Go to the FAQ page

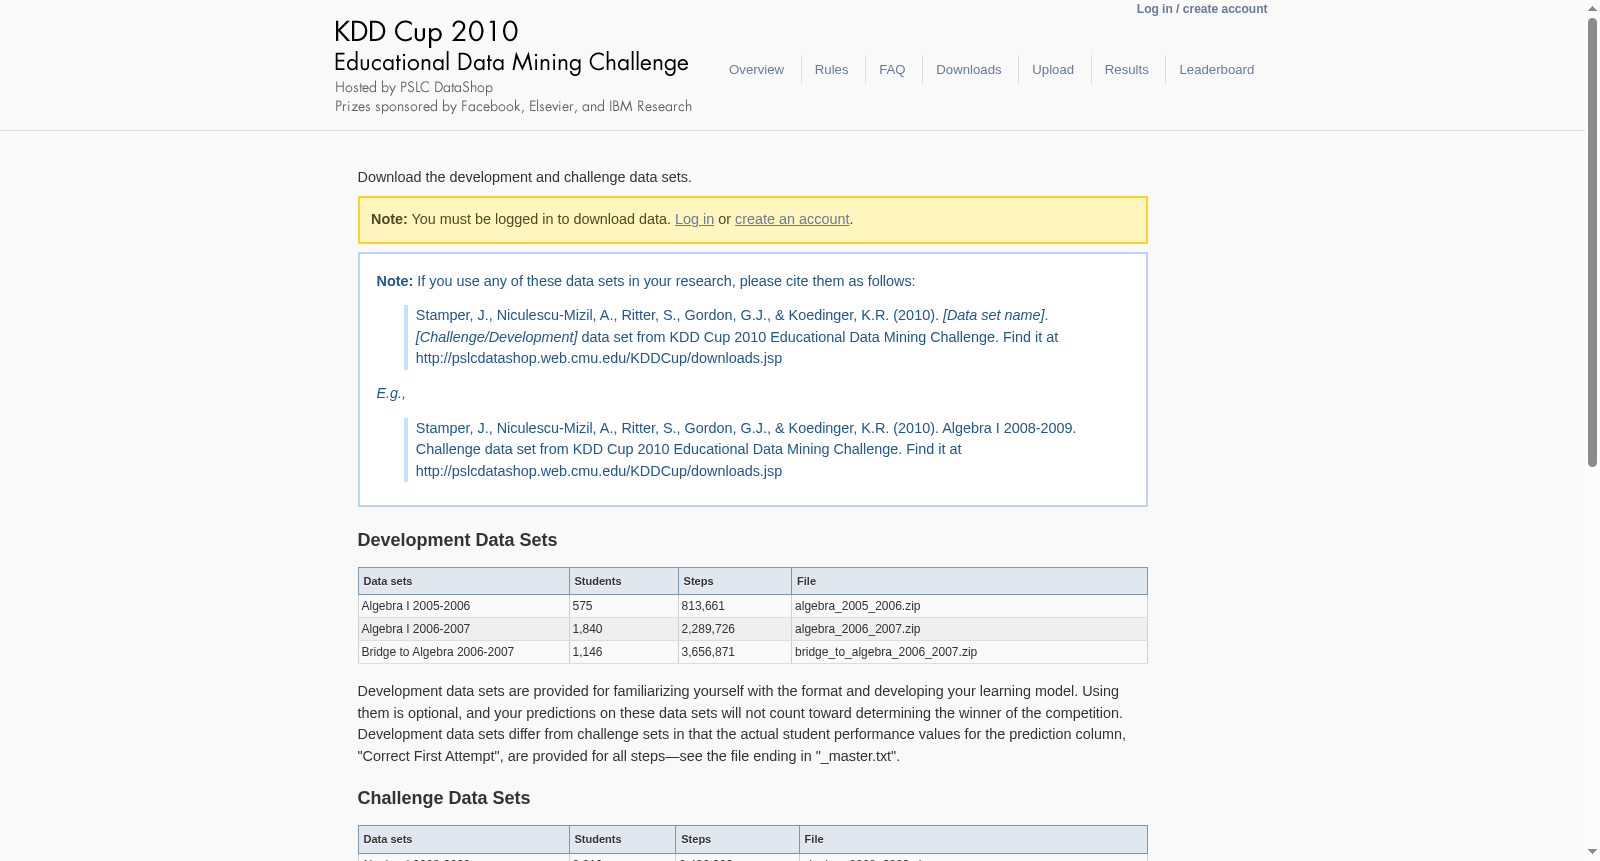892,69
